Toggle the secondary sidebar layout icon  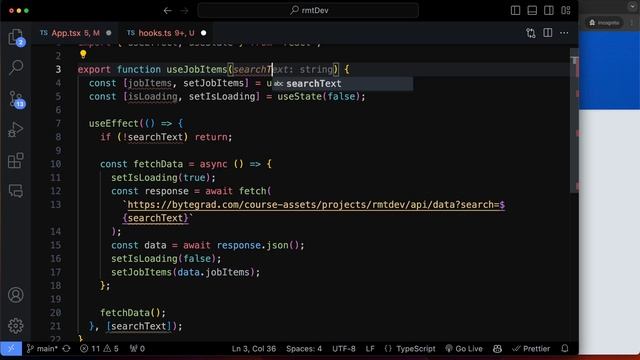(549, 11)
